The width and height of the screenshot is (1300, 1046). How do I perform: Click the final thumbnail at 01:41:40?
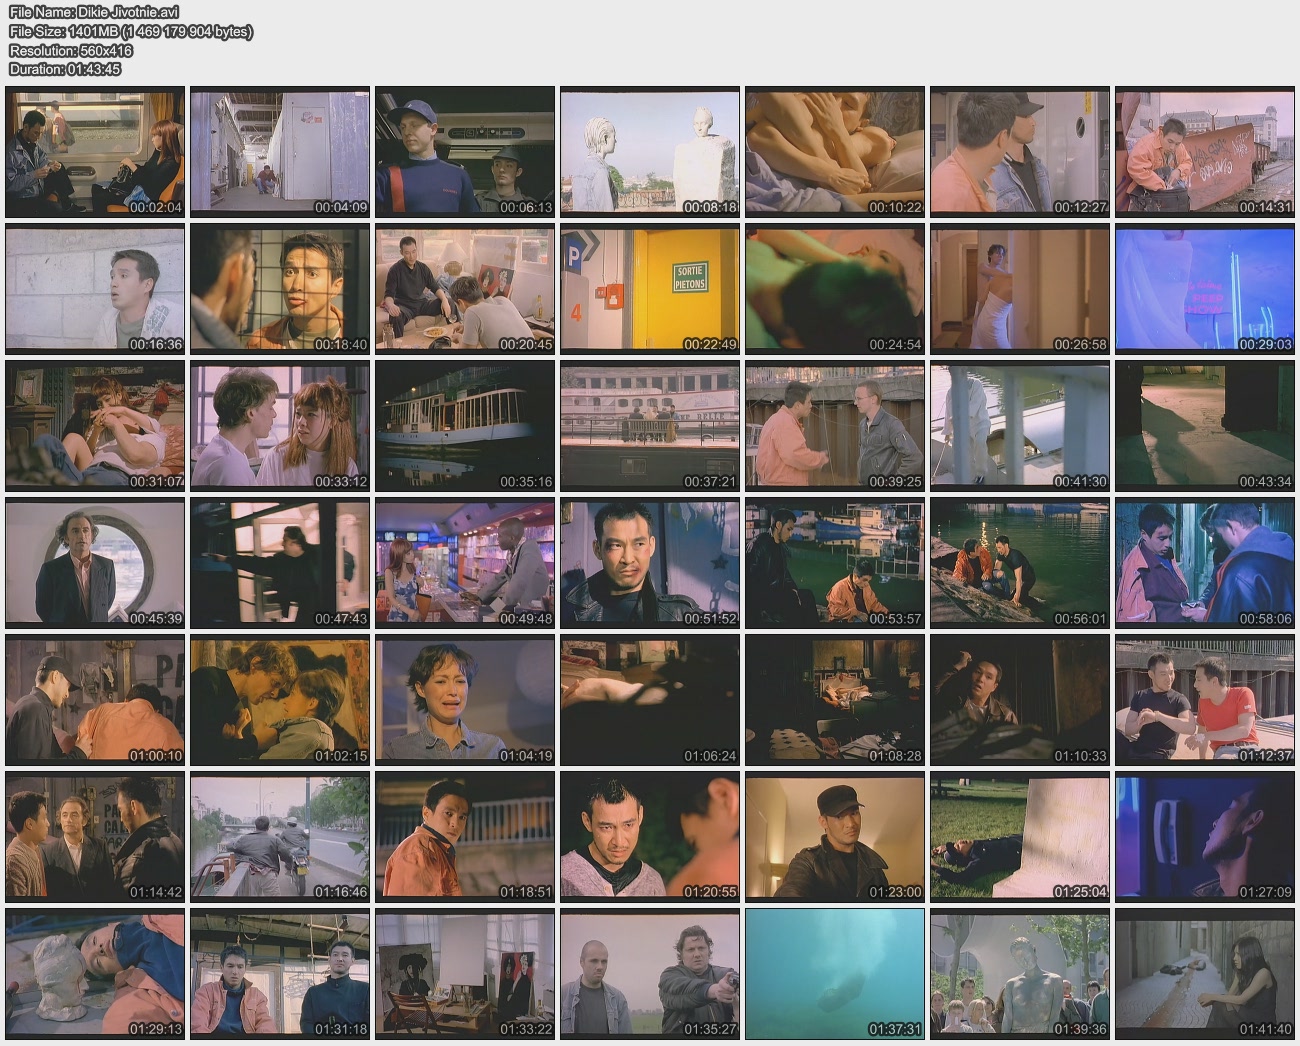coord(1204,974)
